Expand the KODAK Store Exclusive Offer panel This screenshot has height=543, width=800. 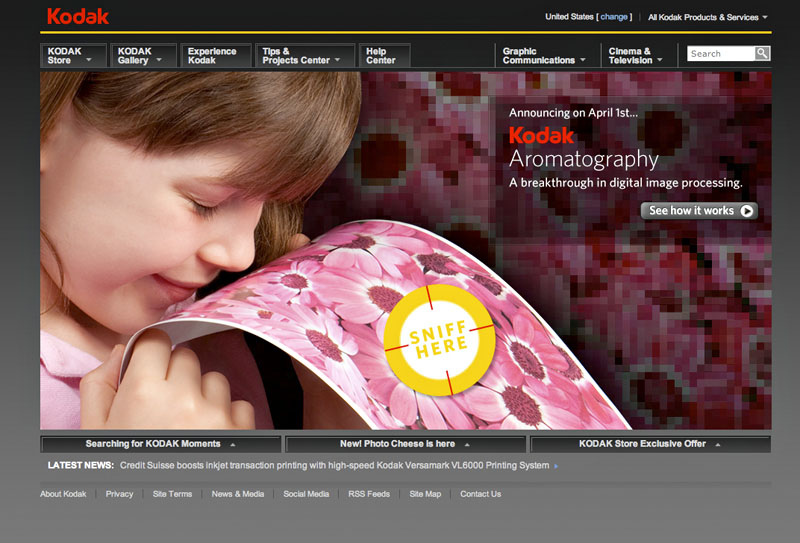pos(650,444)
